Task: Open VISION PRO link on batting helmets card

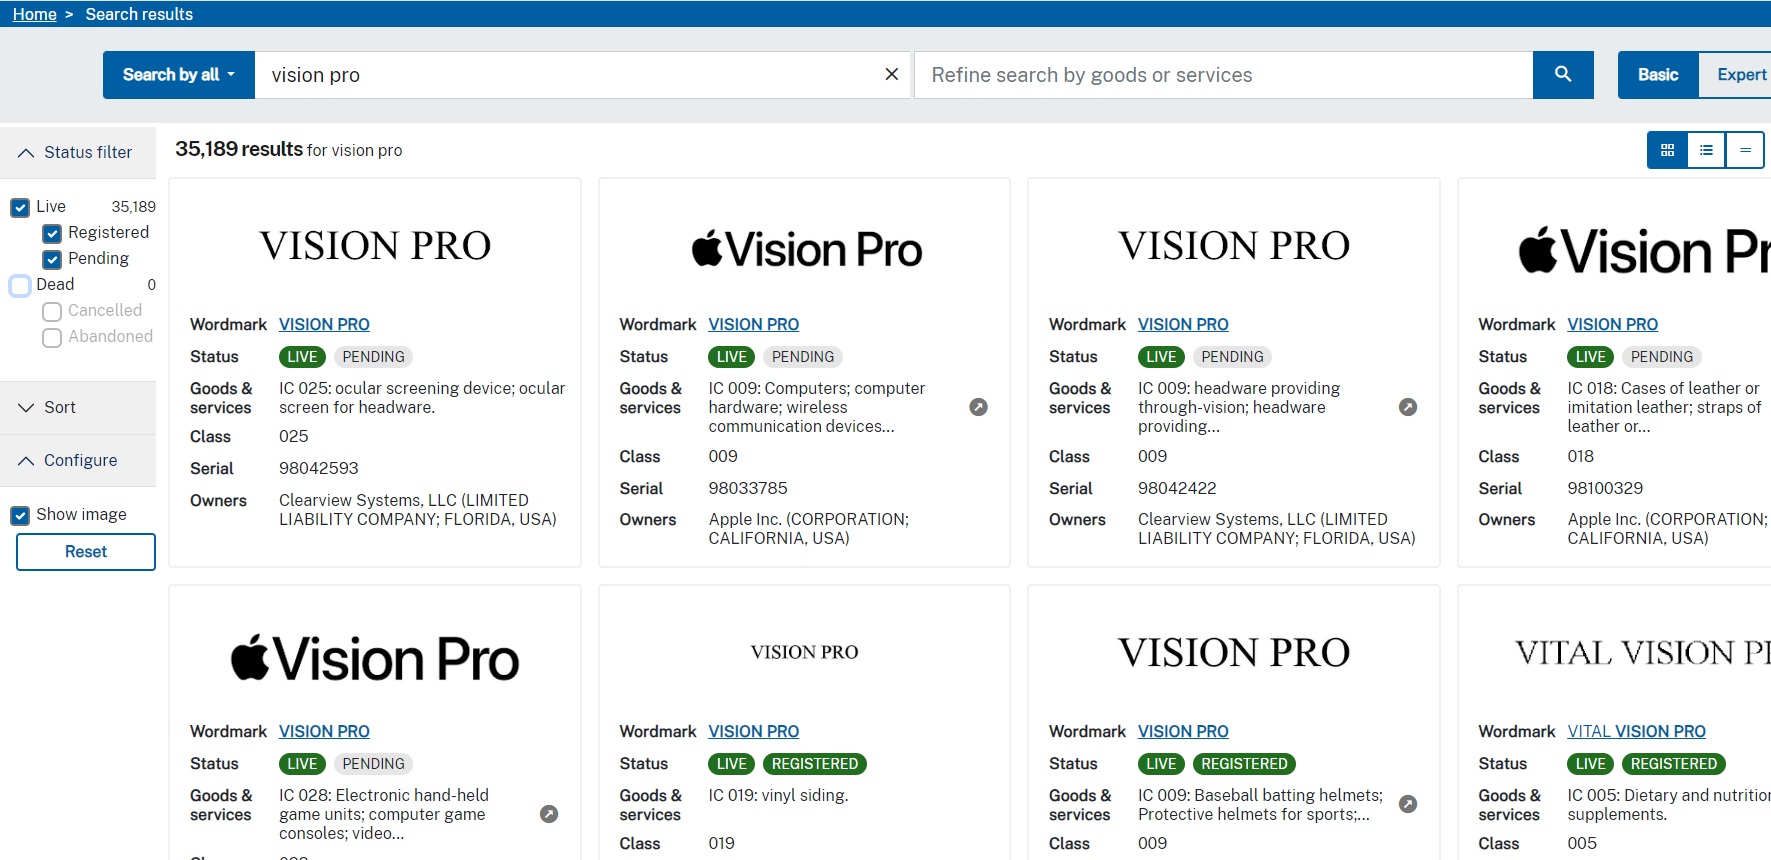Action: click(1183, 731)
